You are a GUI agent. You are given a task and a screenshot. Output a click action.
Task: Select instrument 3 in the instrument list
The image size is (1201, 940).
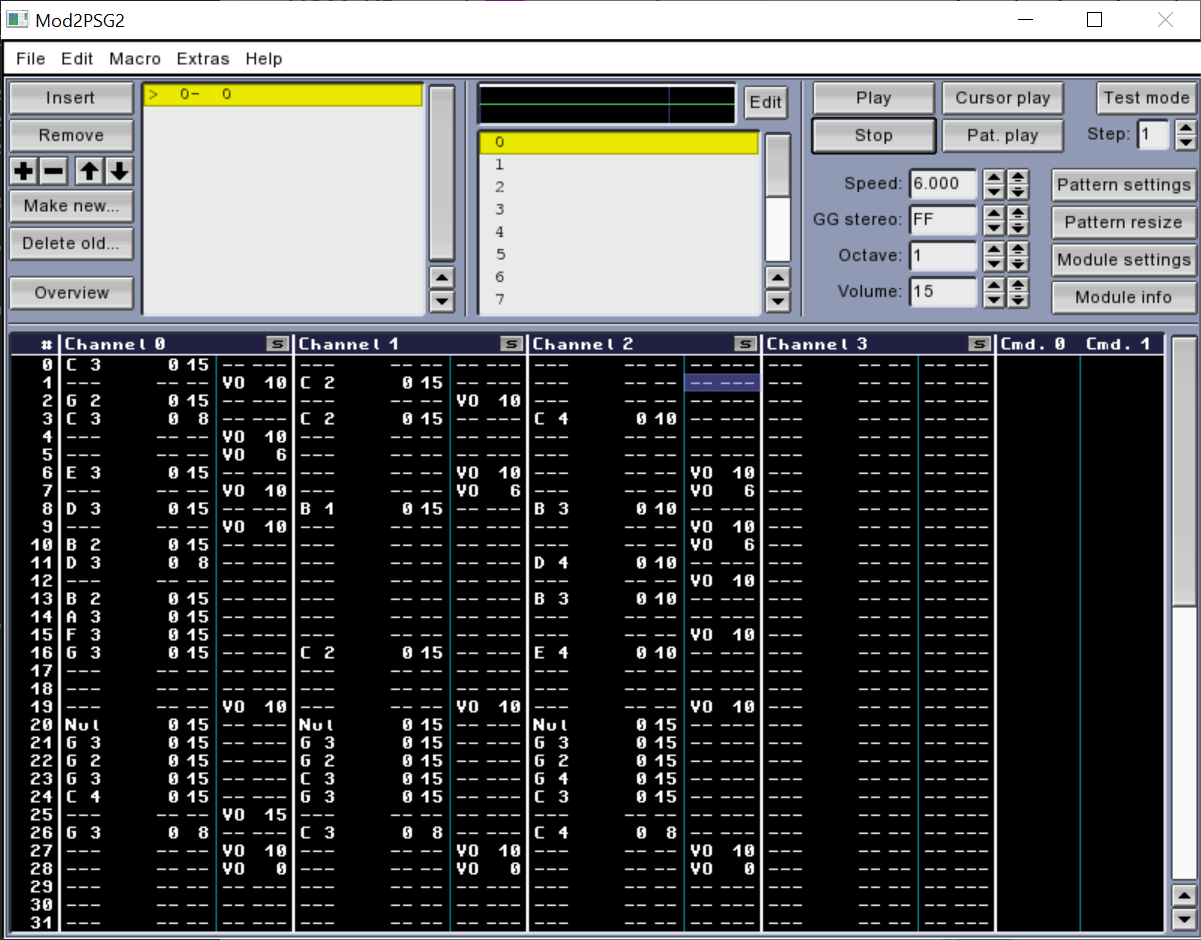[619, 210]
